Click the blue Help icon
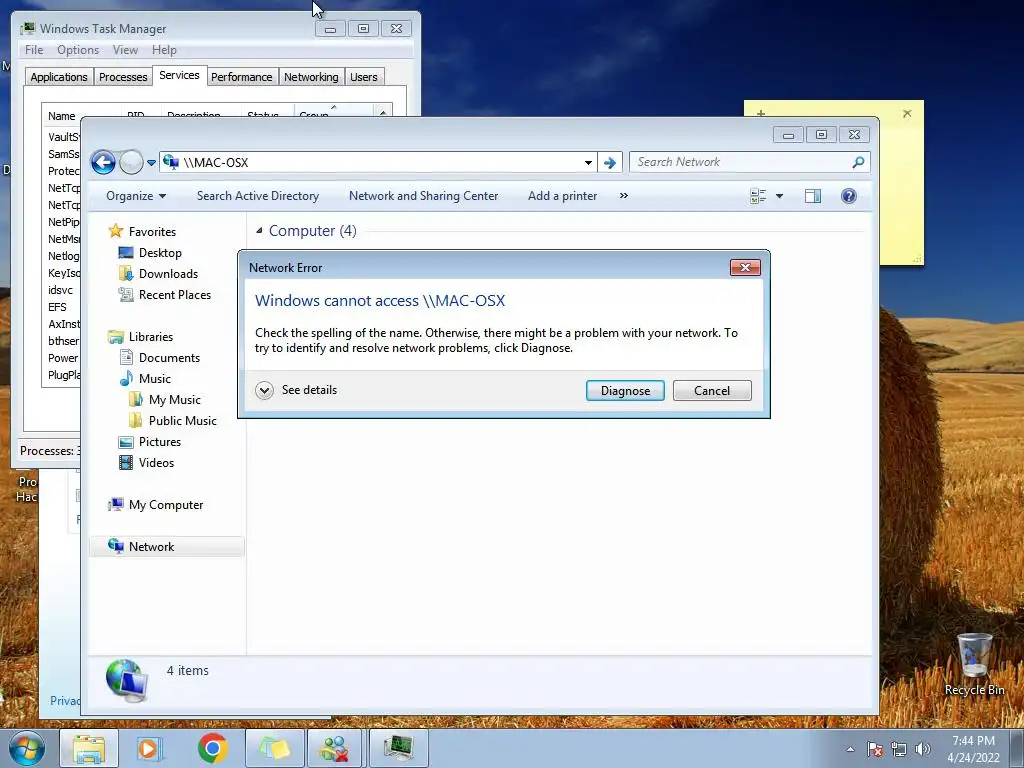This screenshot has width=1024, height=768. coord(848,196)
